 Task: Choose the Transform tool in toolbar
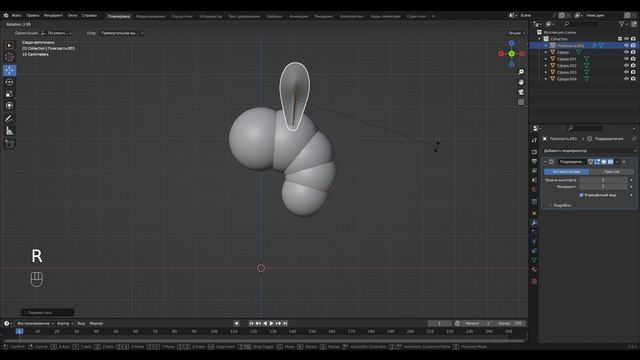[9, 106]
